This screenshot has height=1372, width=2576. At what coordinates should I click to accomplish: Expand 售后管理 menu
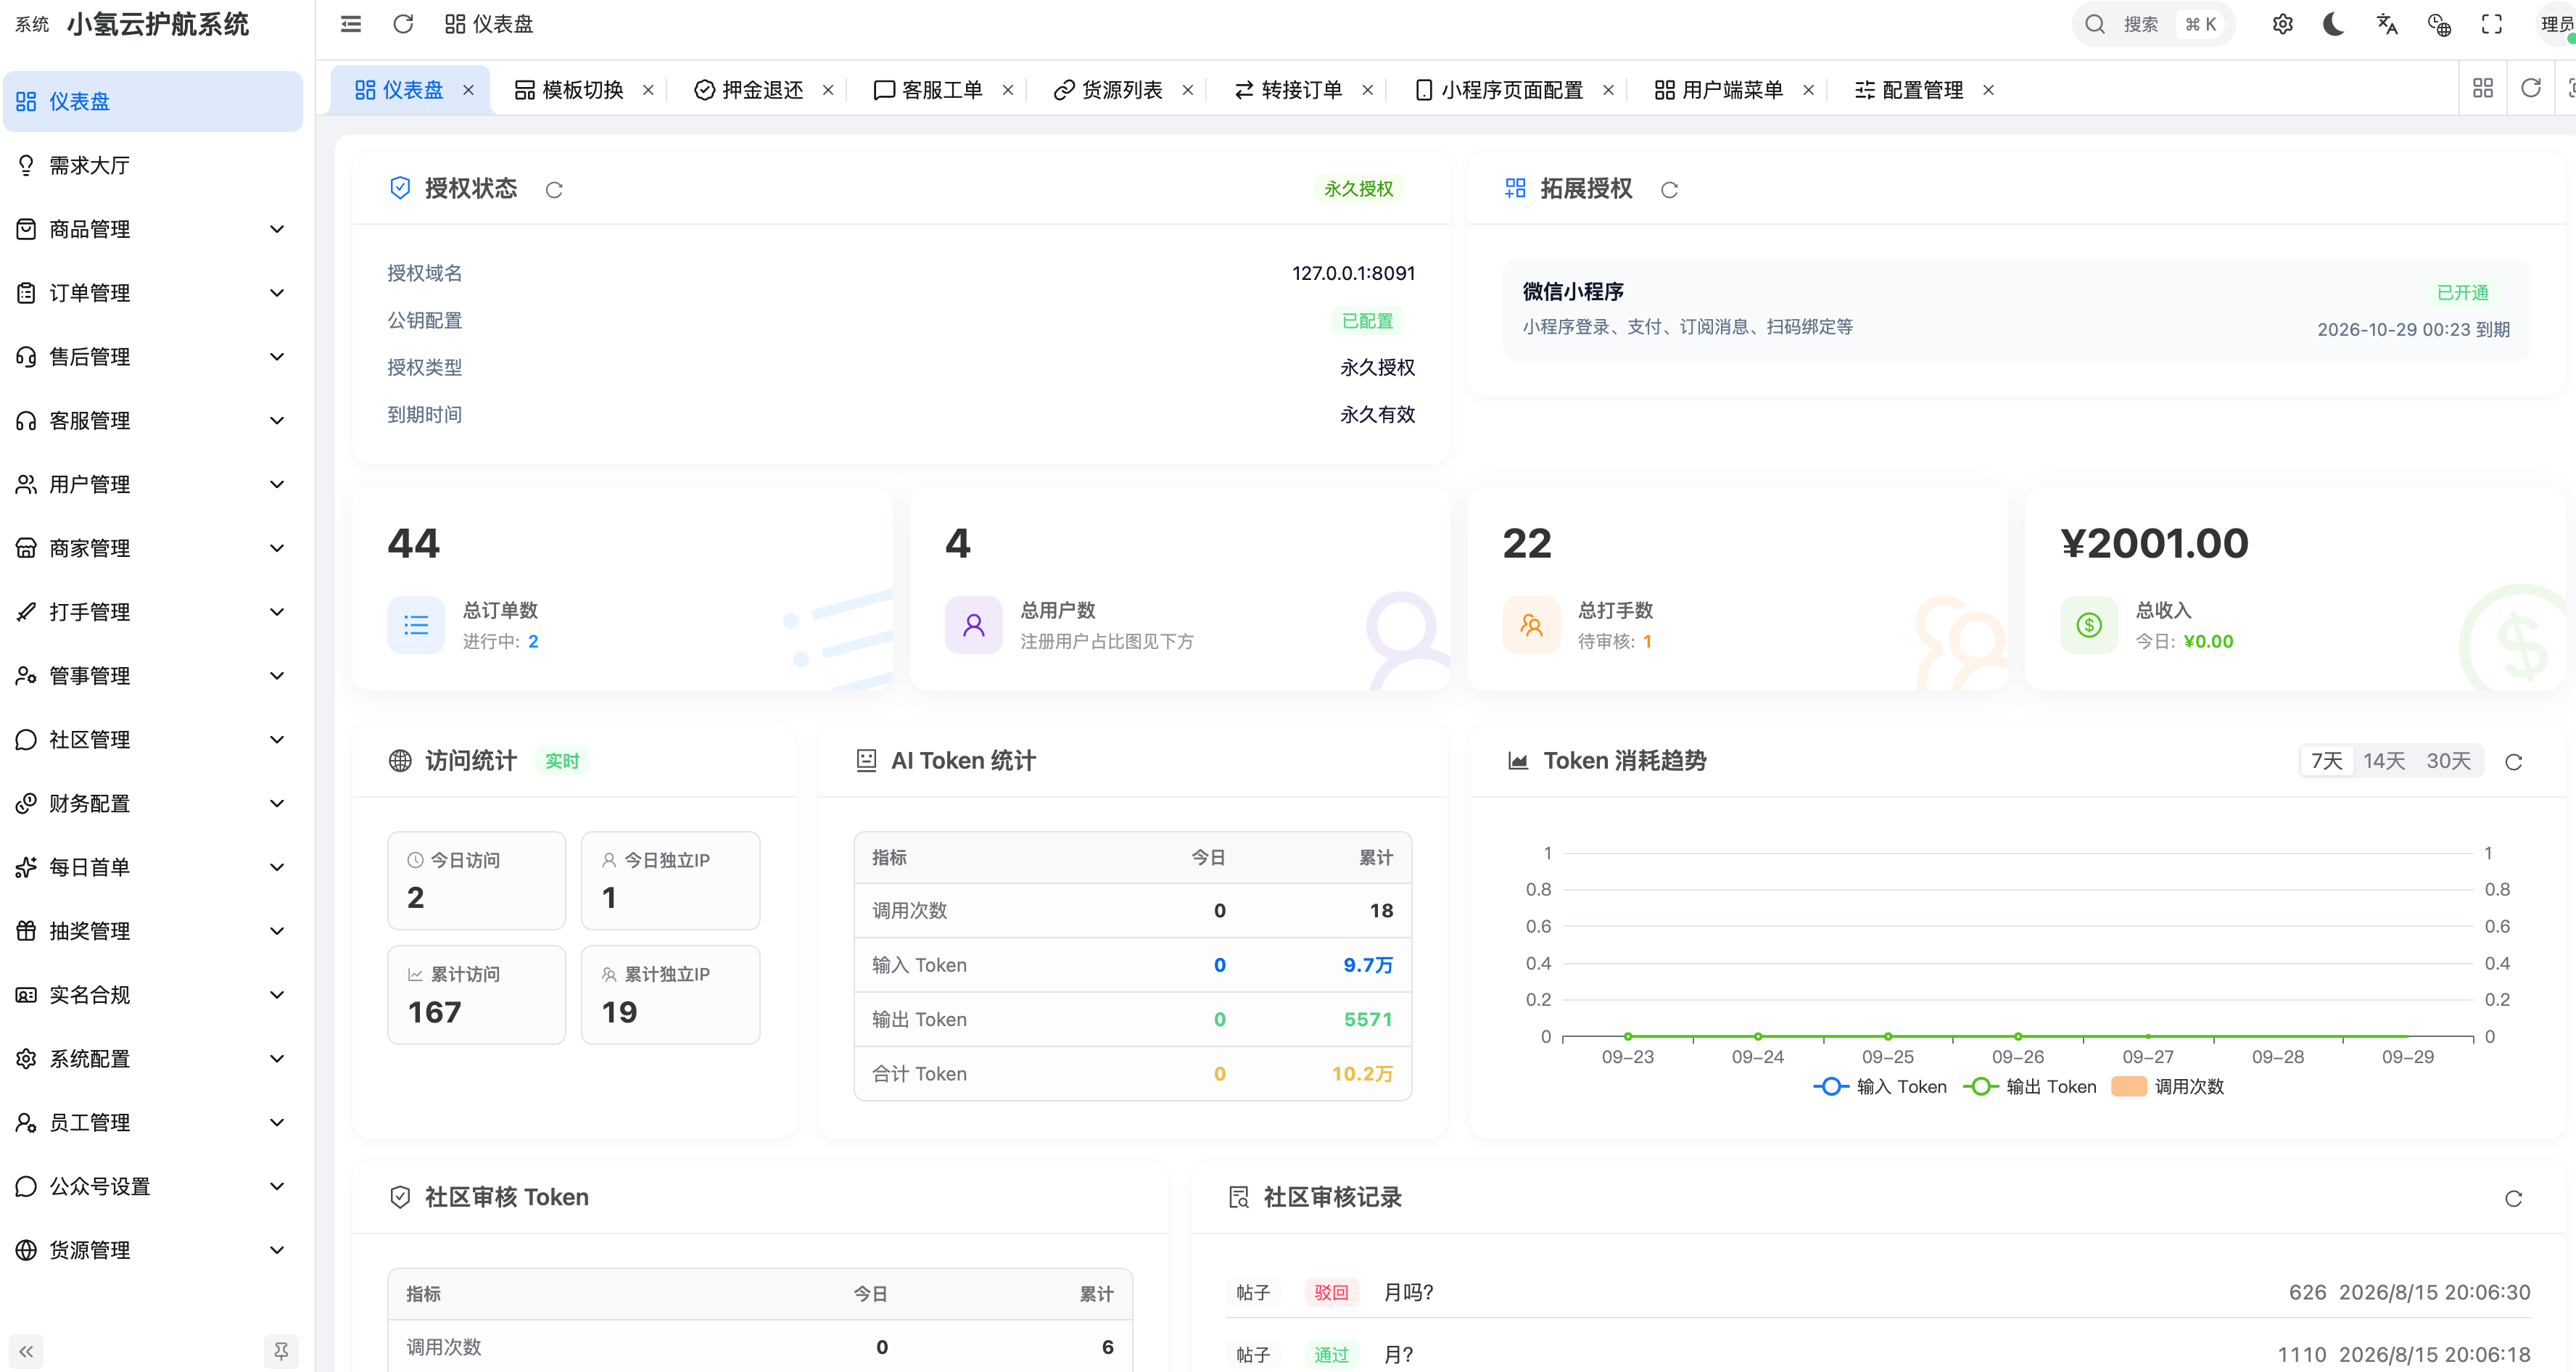pos(152,357)
